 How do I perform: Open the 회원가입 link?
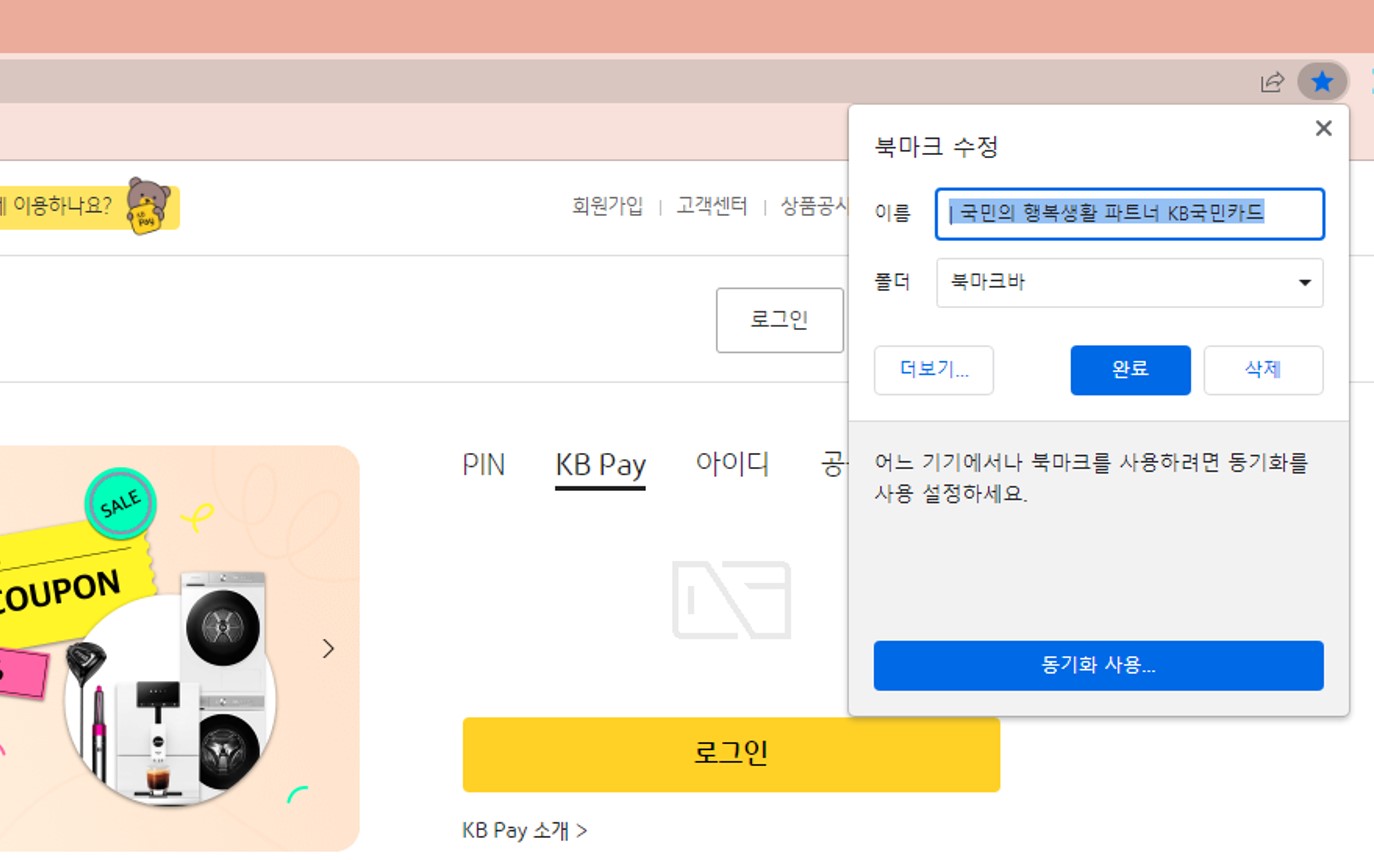click(x=607, y=206)
